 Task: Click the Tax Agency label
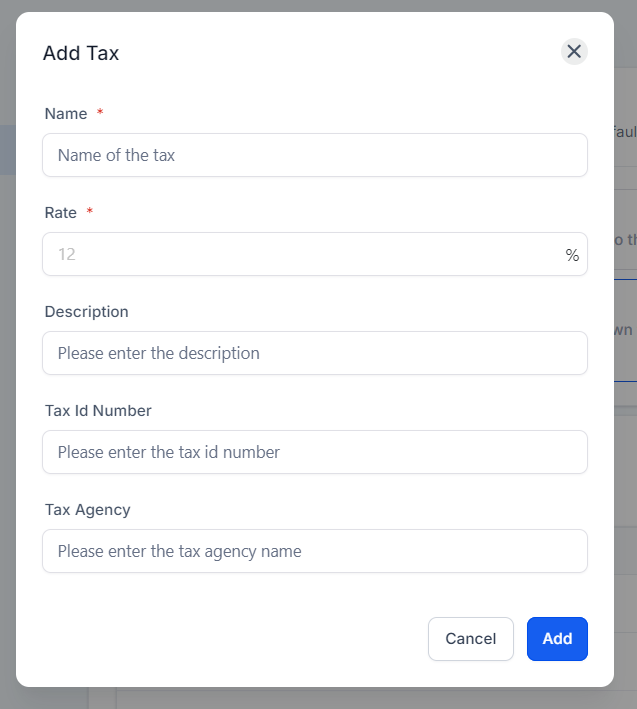coord(87,510)
